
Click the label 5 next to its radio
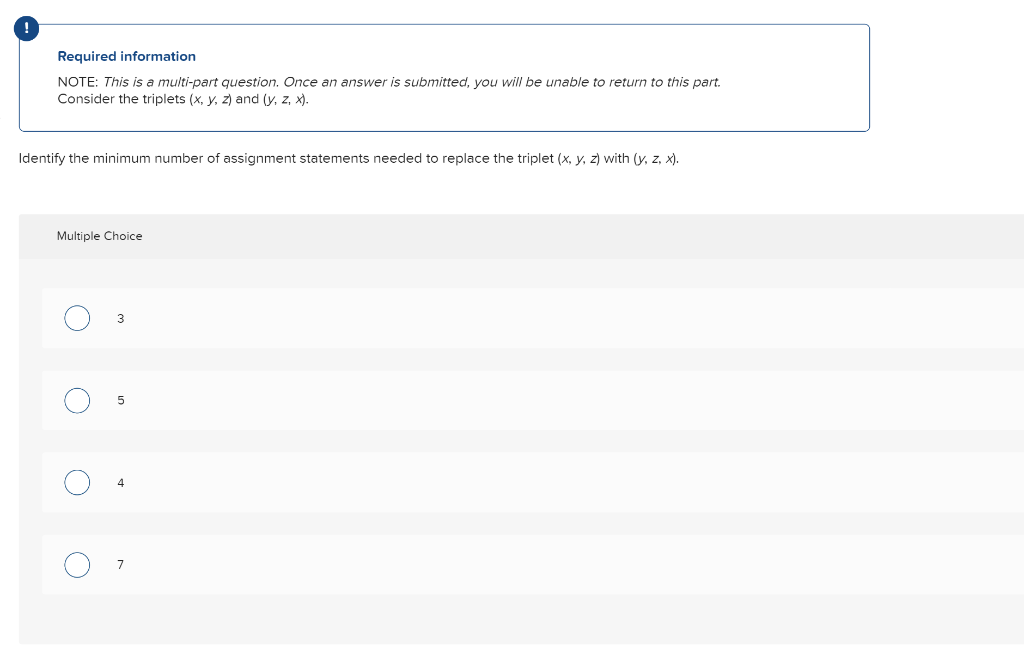[x=120, y=400]
